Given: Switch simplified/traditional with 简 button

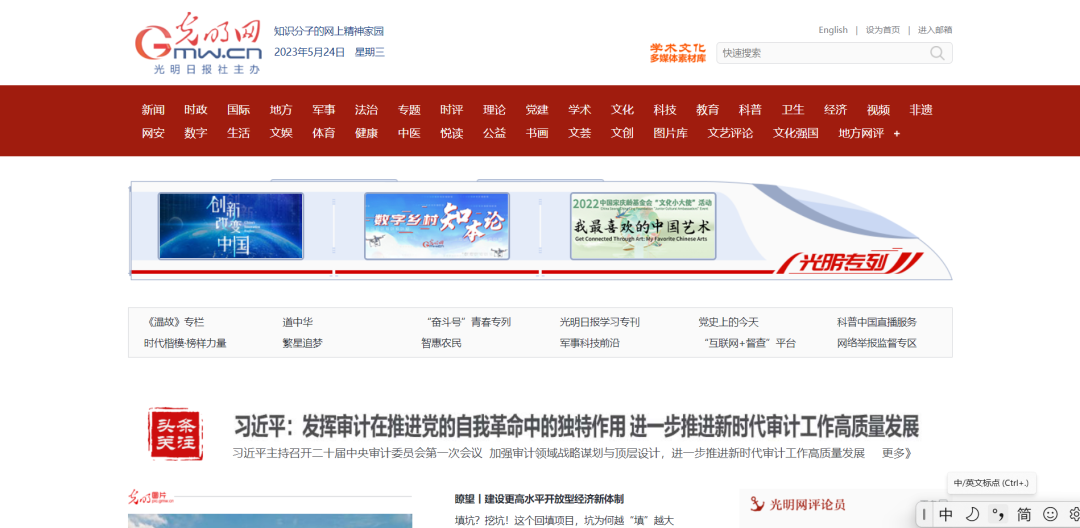Looking at the screenshot, I should click(x=1024, y=514).
